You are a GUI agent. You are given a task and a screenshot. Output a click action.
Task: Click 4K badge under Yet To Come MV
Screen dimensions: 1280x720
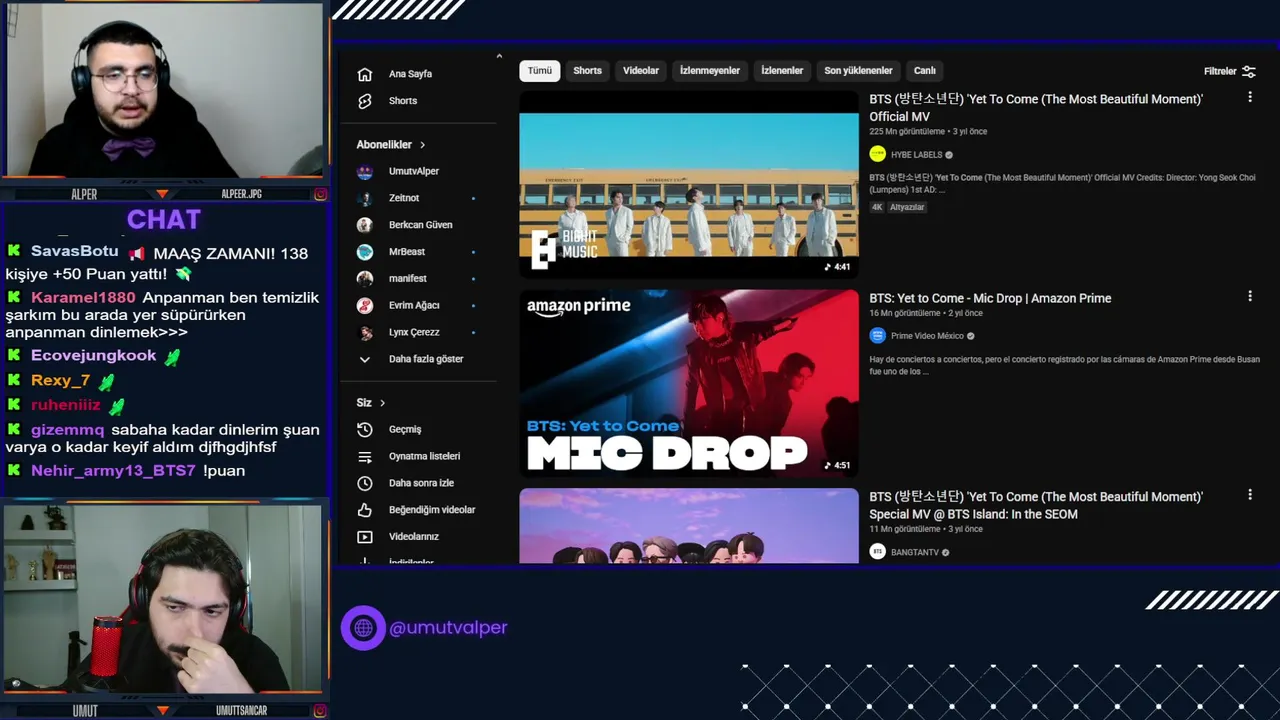click(x=877, y=207)
